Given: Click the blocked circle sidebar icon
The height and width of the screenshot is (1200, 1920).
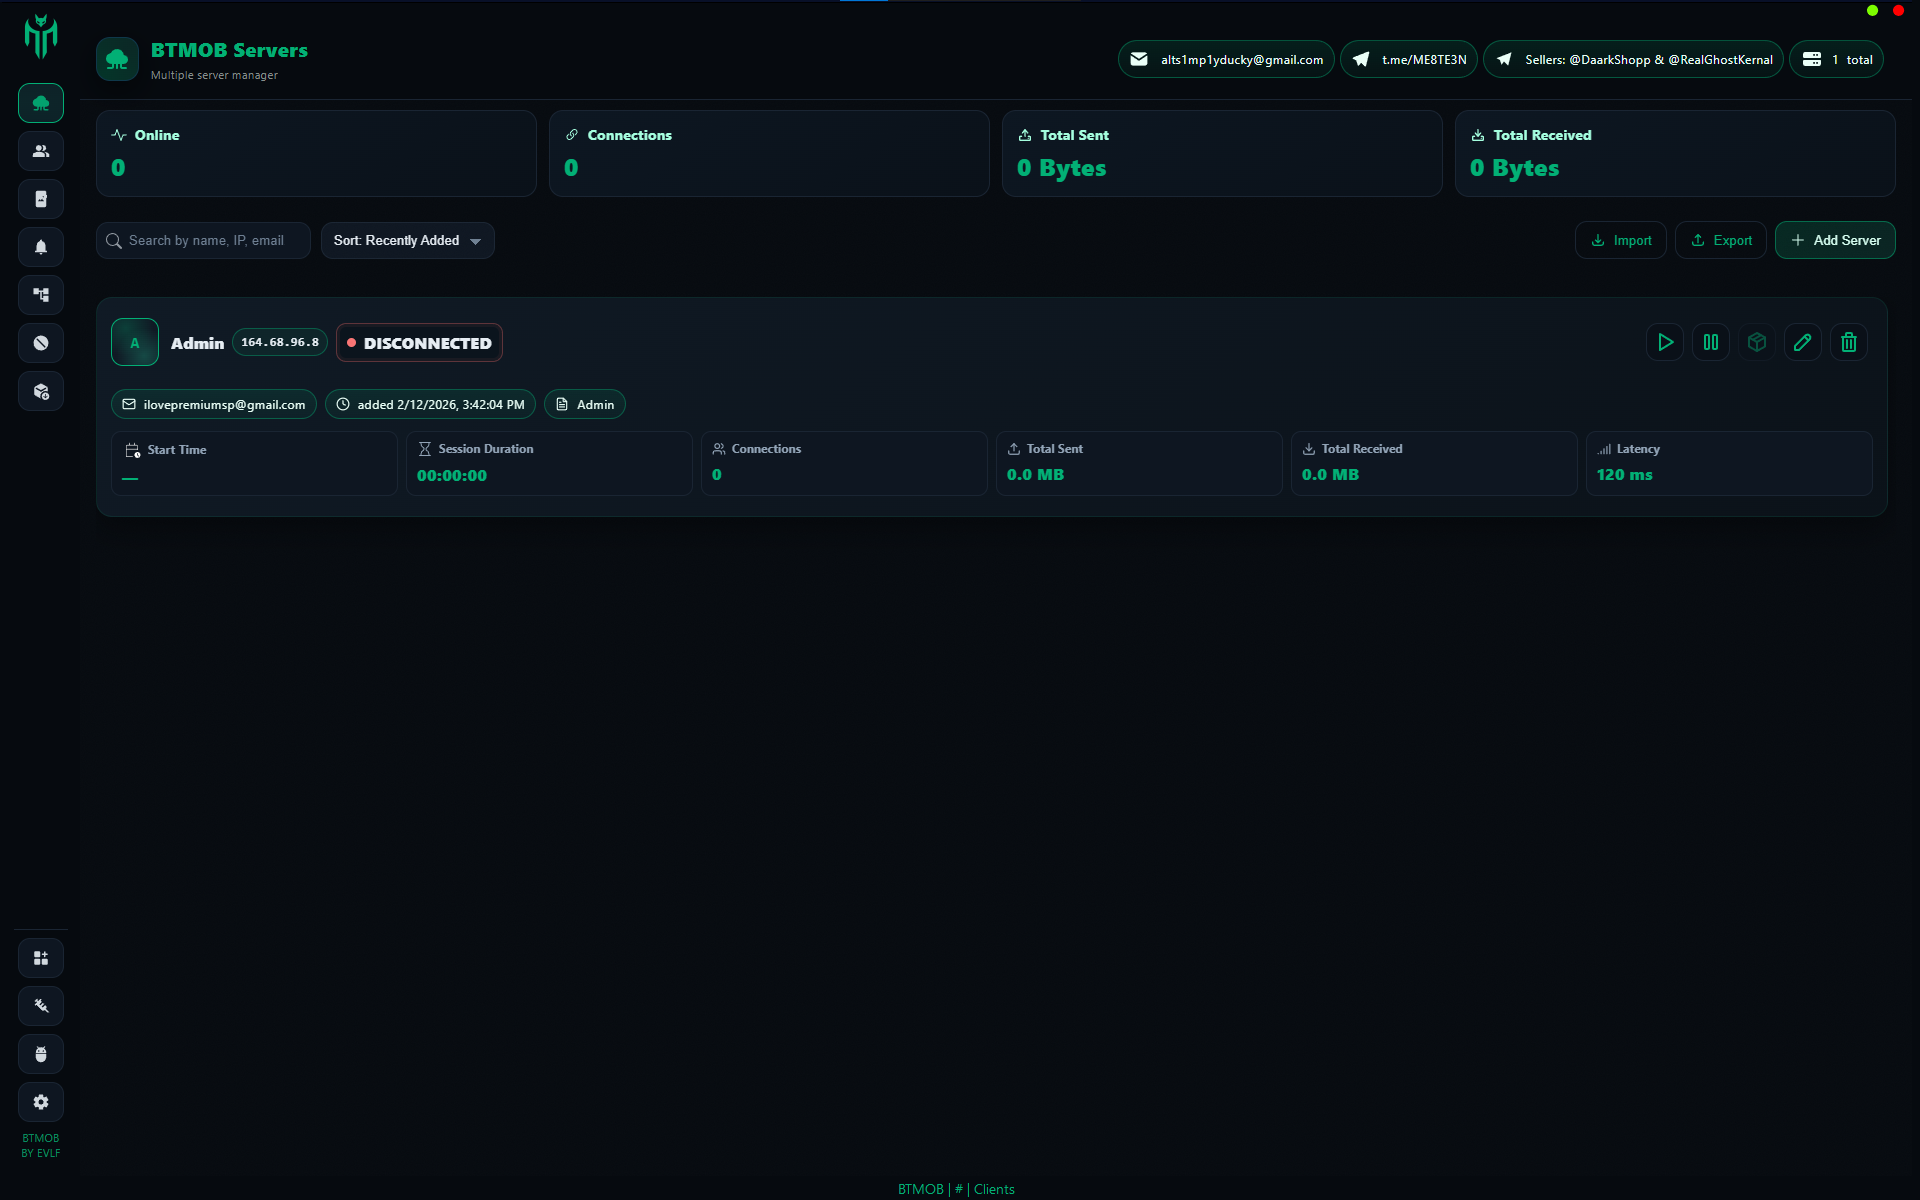Looking at the screenshot, I should pos(41,343).
